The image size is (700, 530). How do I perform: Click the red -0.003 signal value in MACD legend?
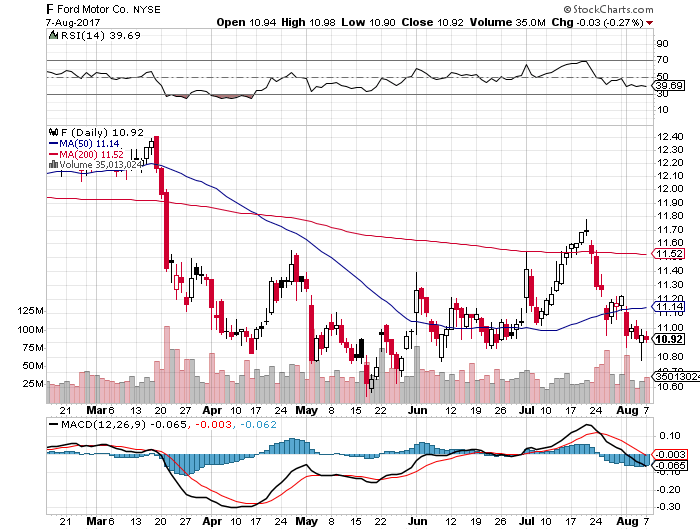tap(213, 424)
